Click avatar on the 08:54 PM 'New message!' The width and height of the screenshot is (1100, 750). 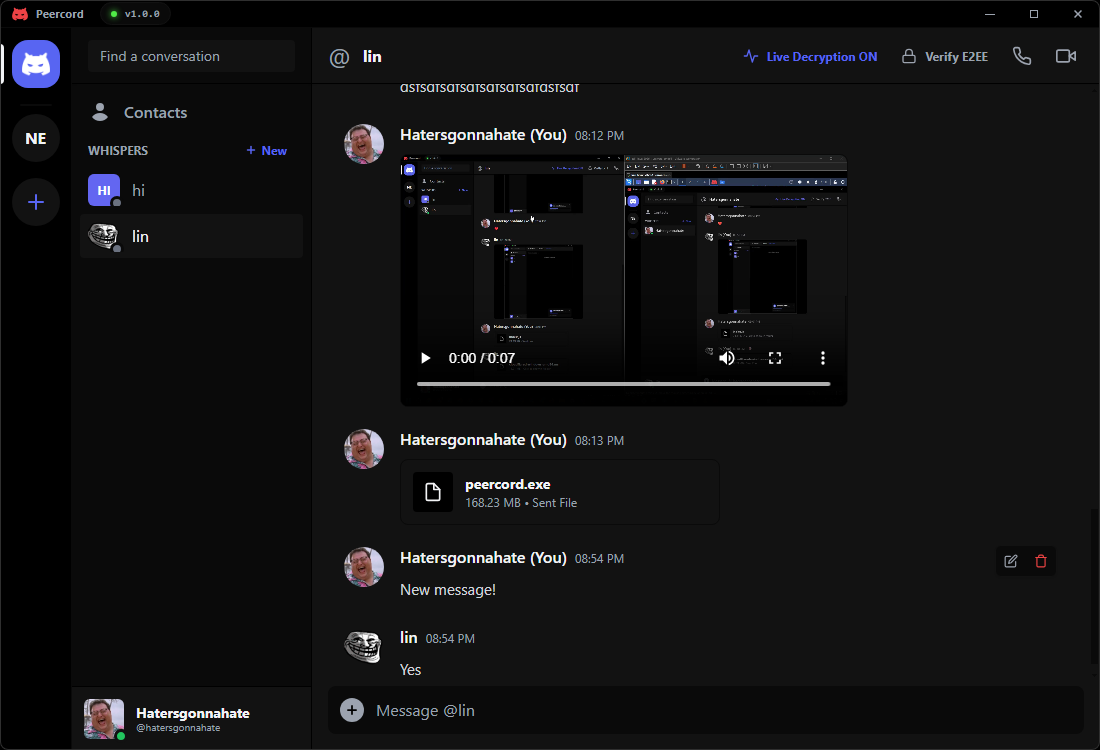point(363,567)
